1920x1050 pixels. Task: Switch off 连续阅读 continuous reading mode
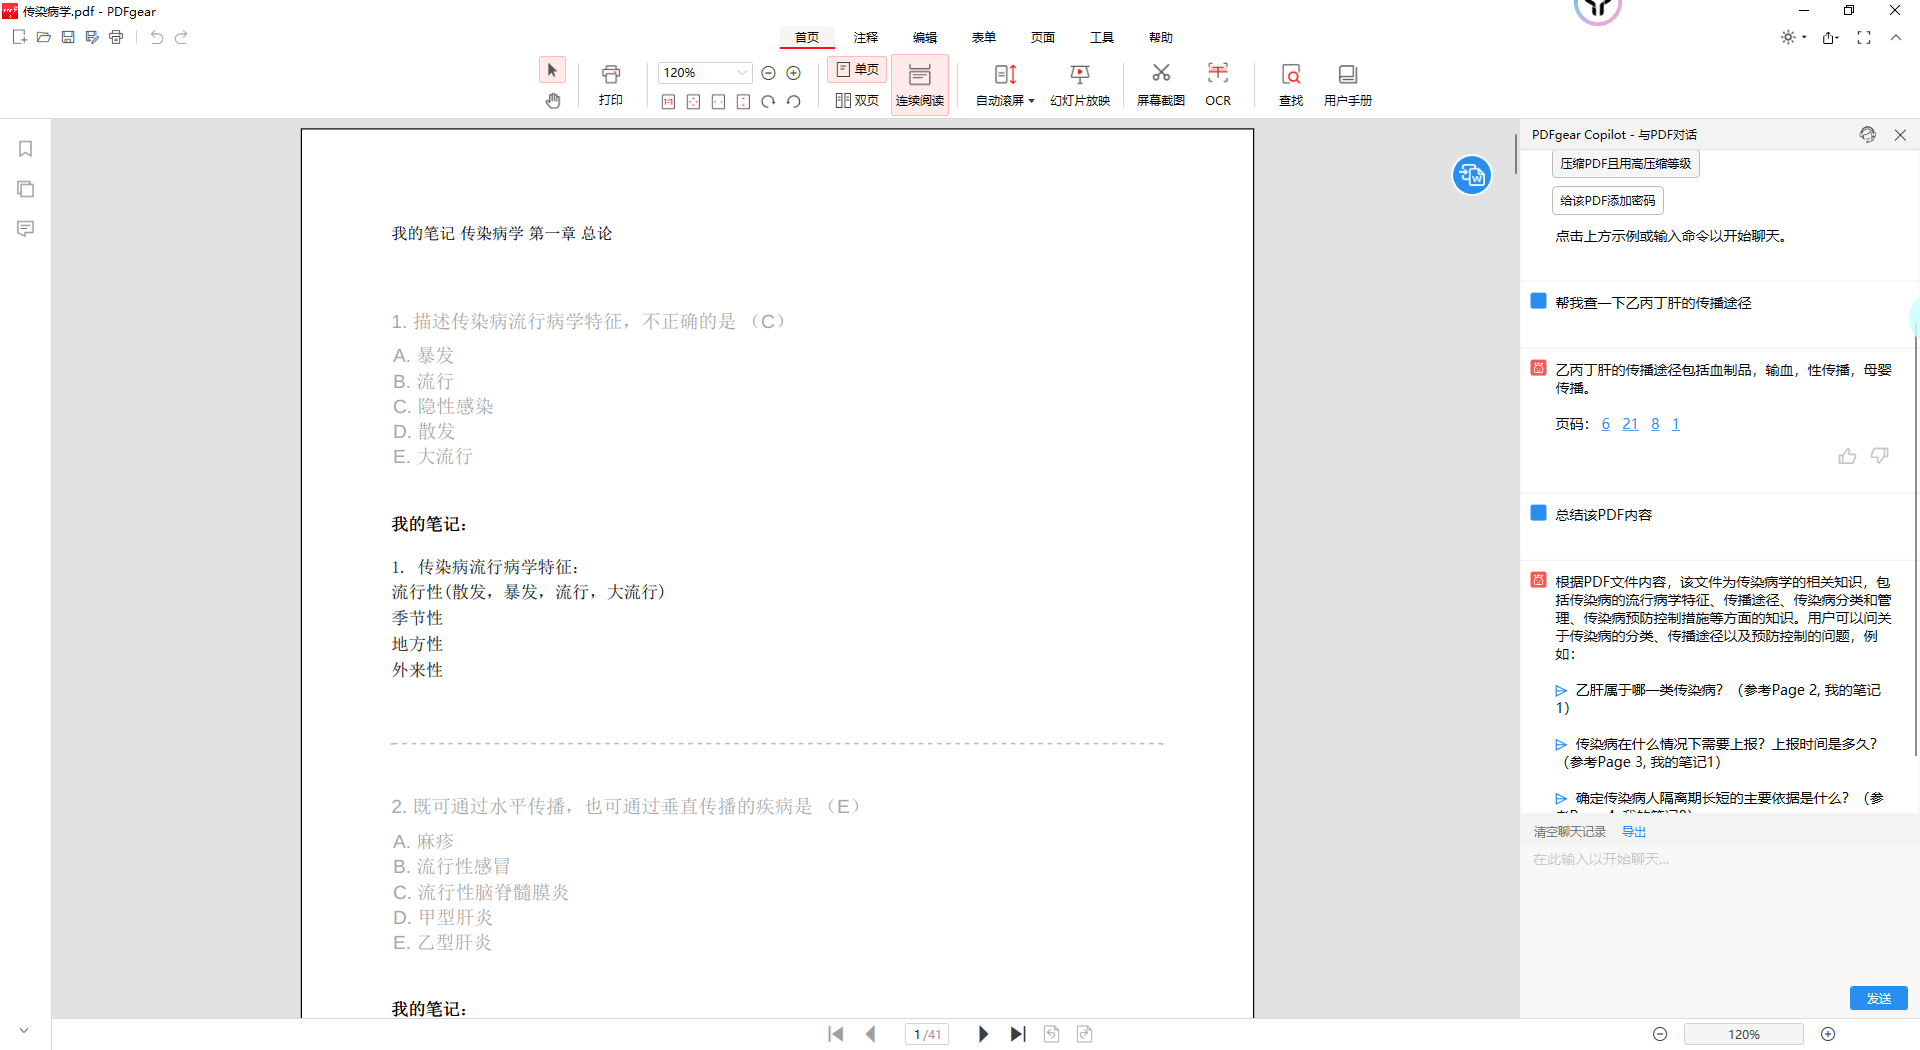tap(919, 84)
